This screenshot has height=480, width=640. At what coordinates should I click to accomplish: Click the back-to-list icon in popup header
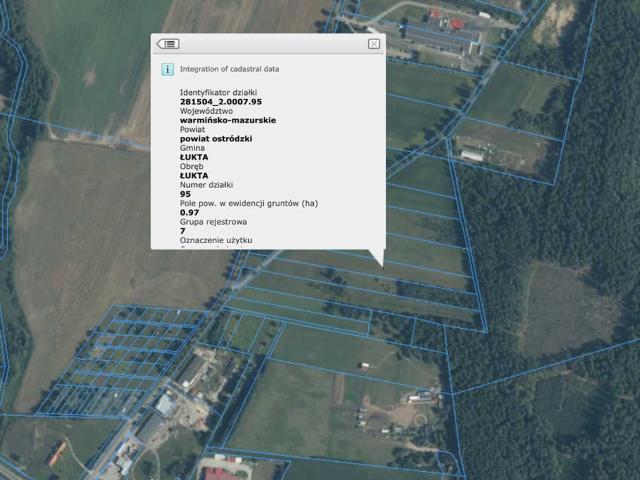168,44
